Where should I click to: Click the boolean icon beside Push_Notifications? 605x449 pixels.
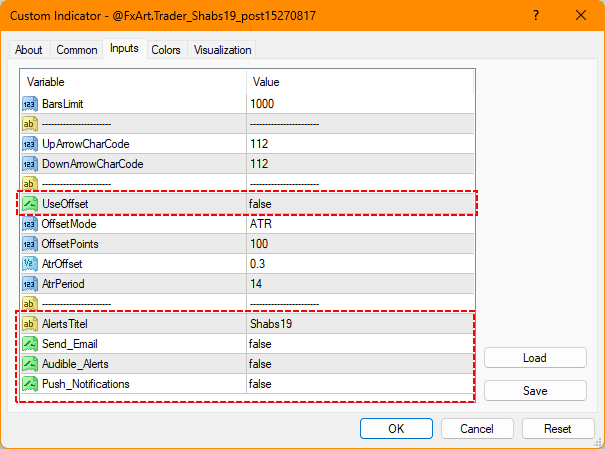pos(30,384)
